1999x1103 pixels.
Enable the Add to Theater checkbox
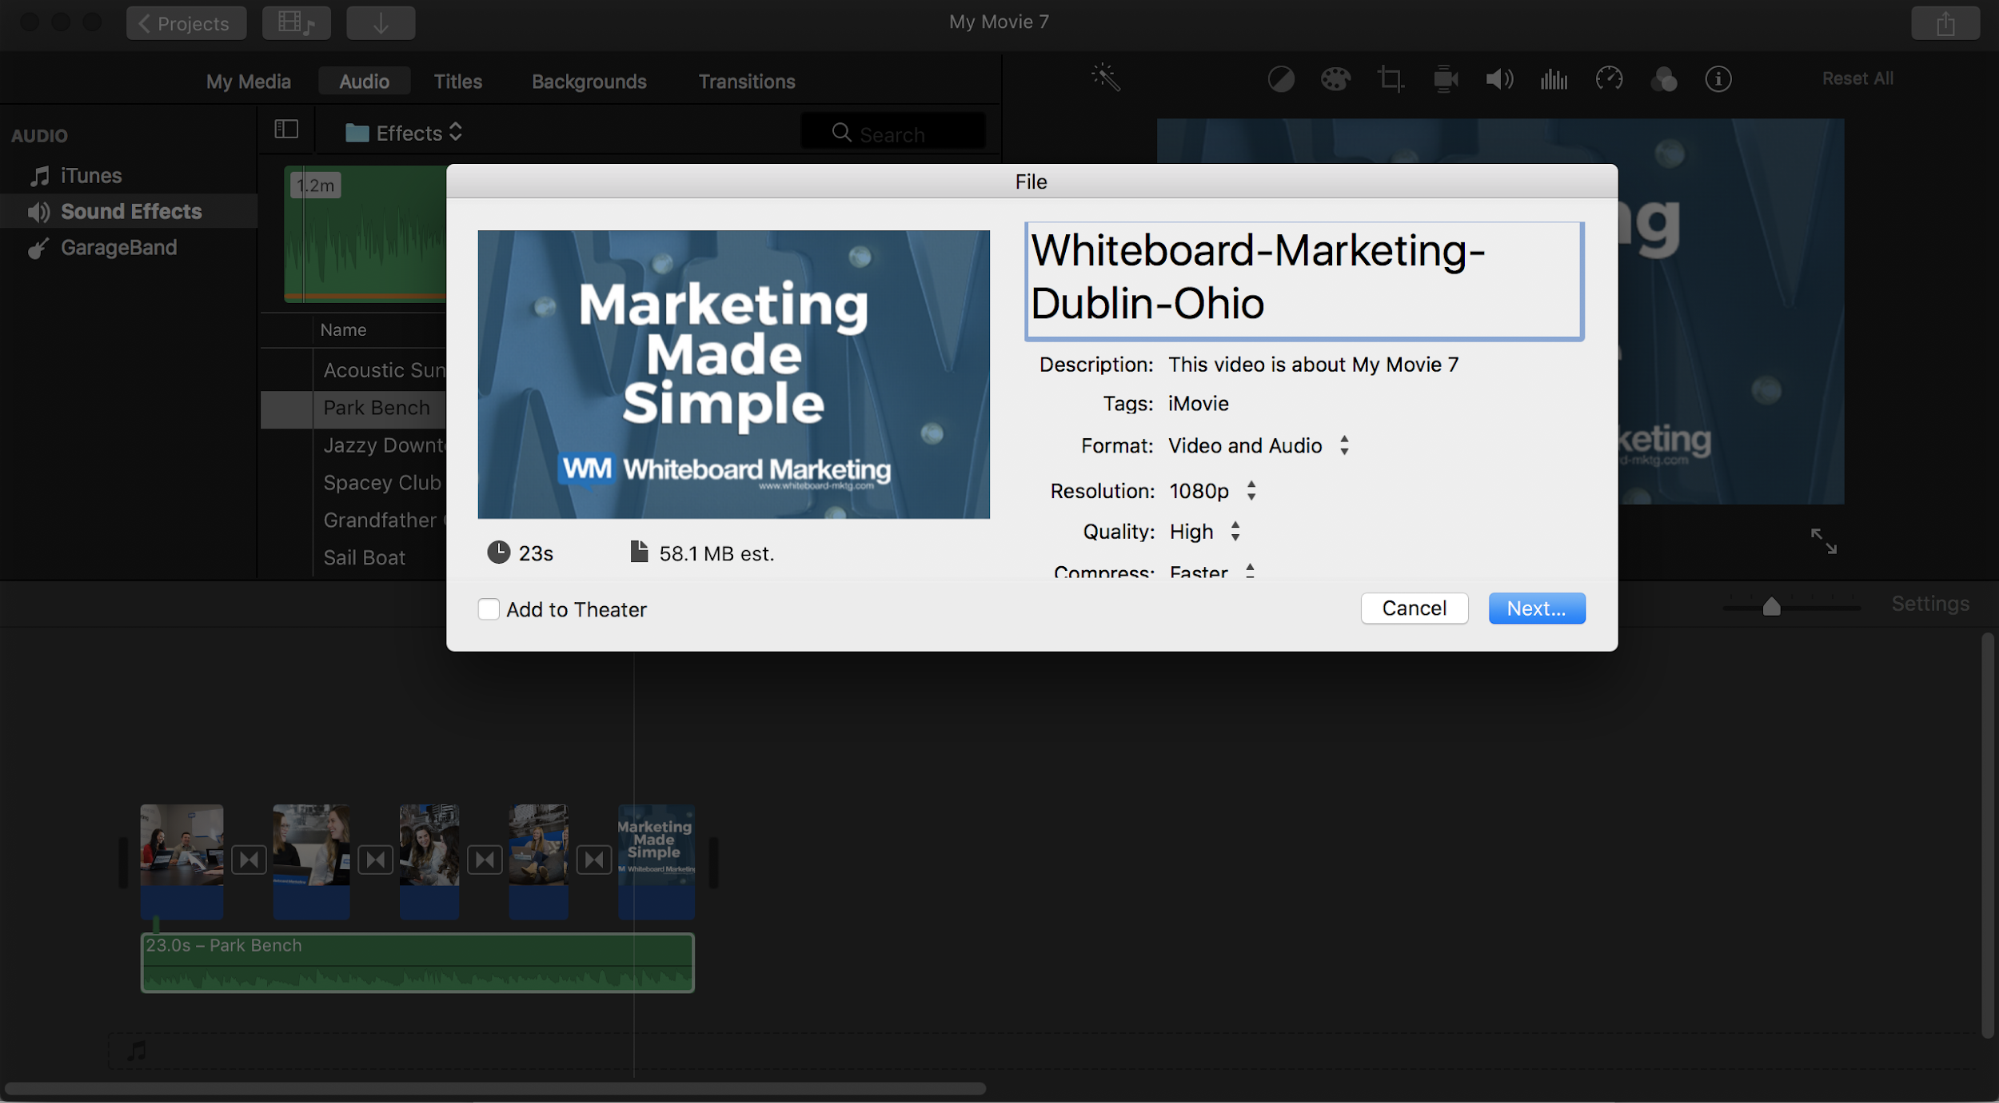[489, 609]
